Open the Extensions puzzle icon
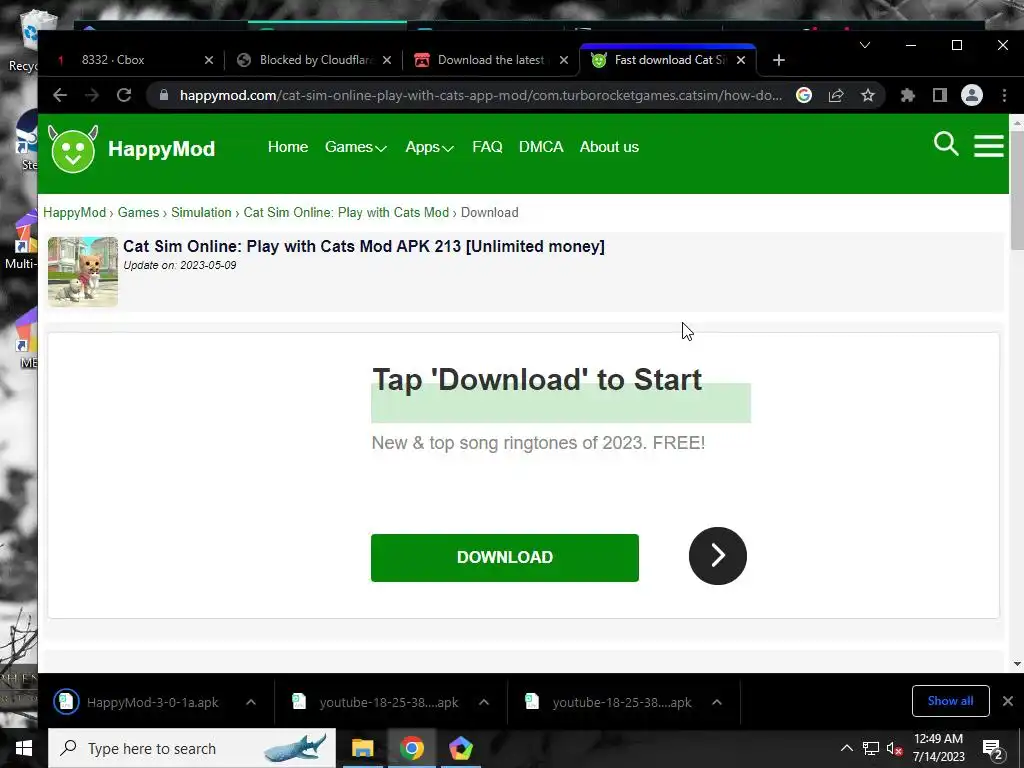The image size is (1024, 768). (x=908, y=95)
